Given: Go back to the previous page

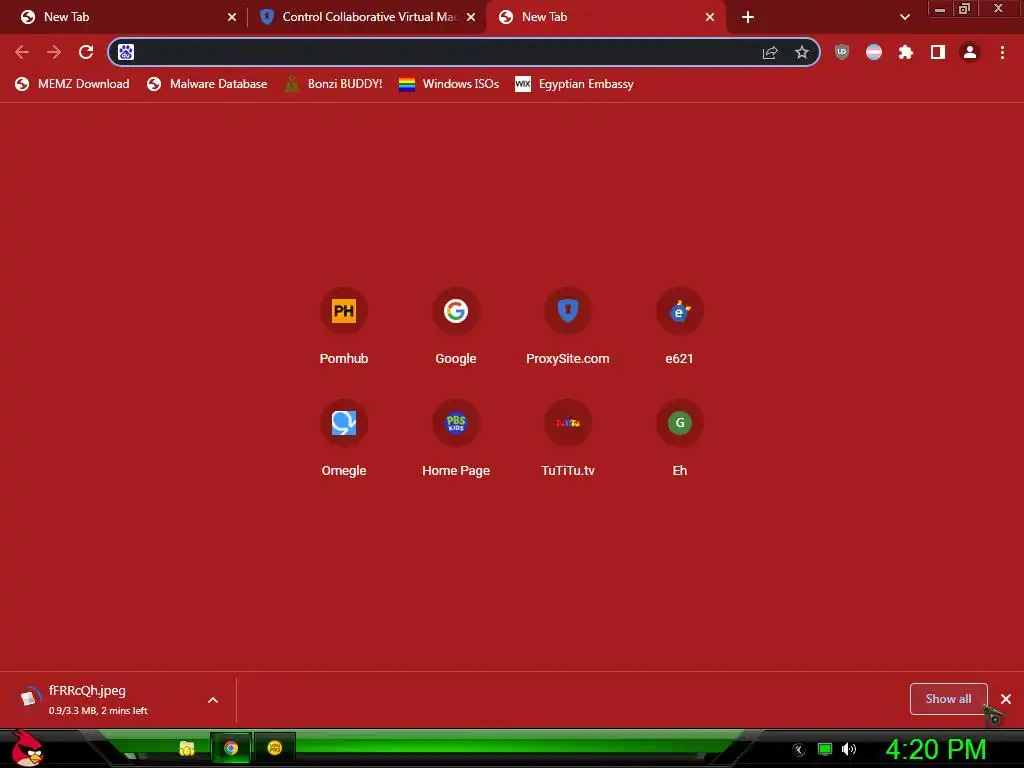Looking at the screenshot, I should (22, 52).
